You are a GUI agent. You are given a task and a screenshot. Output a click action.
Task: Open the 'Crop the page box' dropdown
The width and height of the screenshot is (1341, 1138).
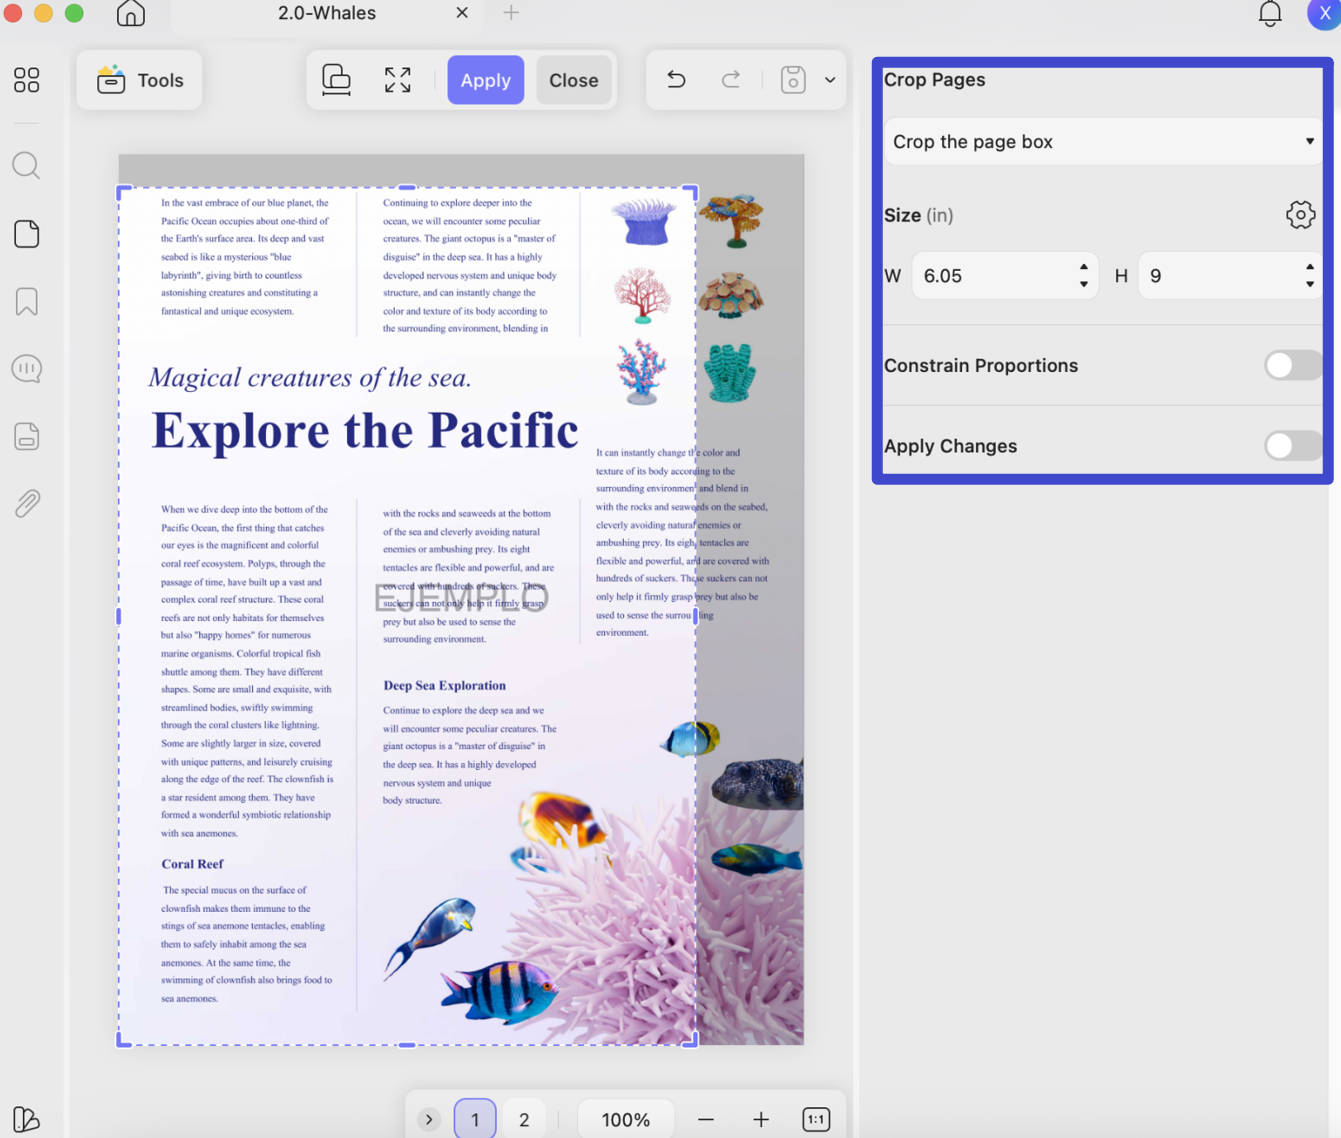point(1103,142)
